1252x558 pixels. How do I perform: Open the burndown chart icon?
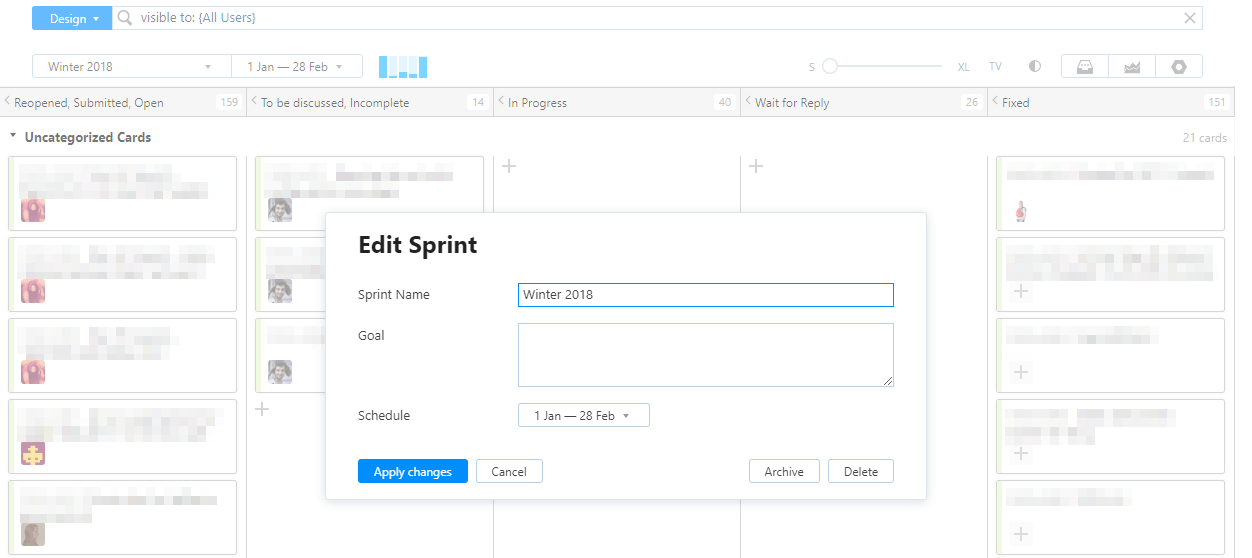[1132, 67]
